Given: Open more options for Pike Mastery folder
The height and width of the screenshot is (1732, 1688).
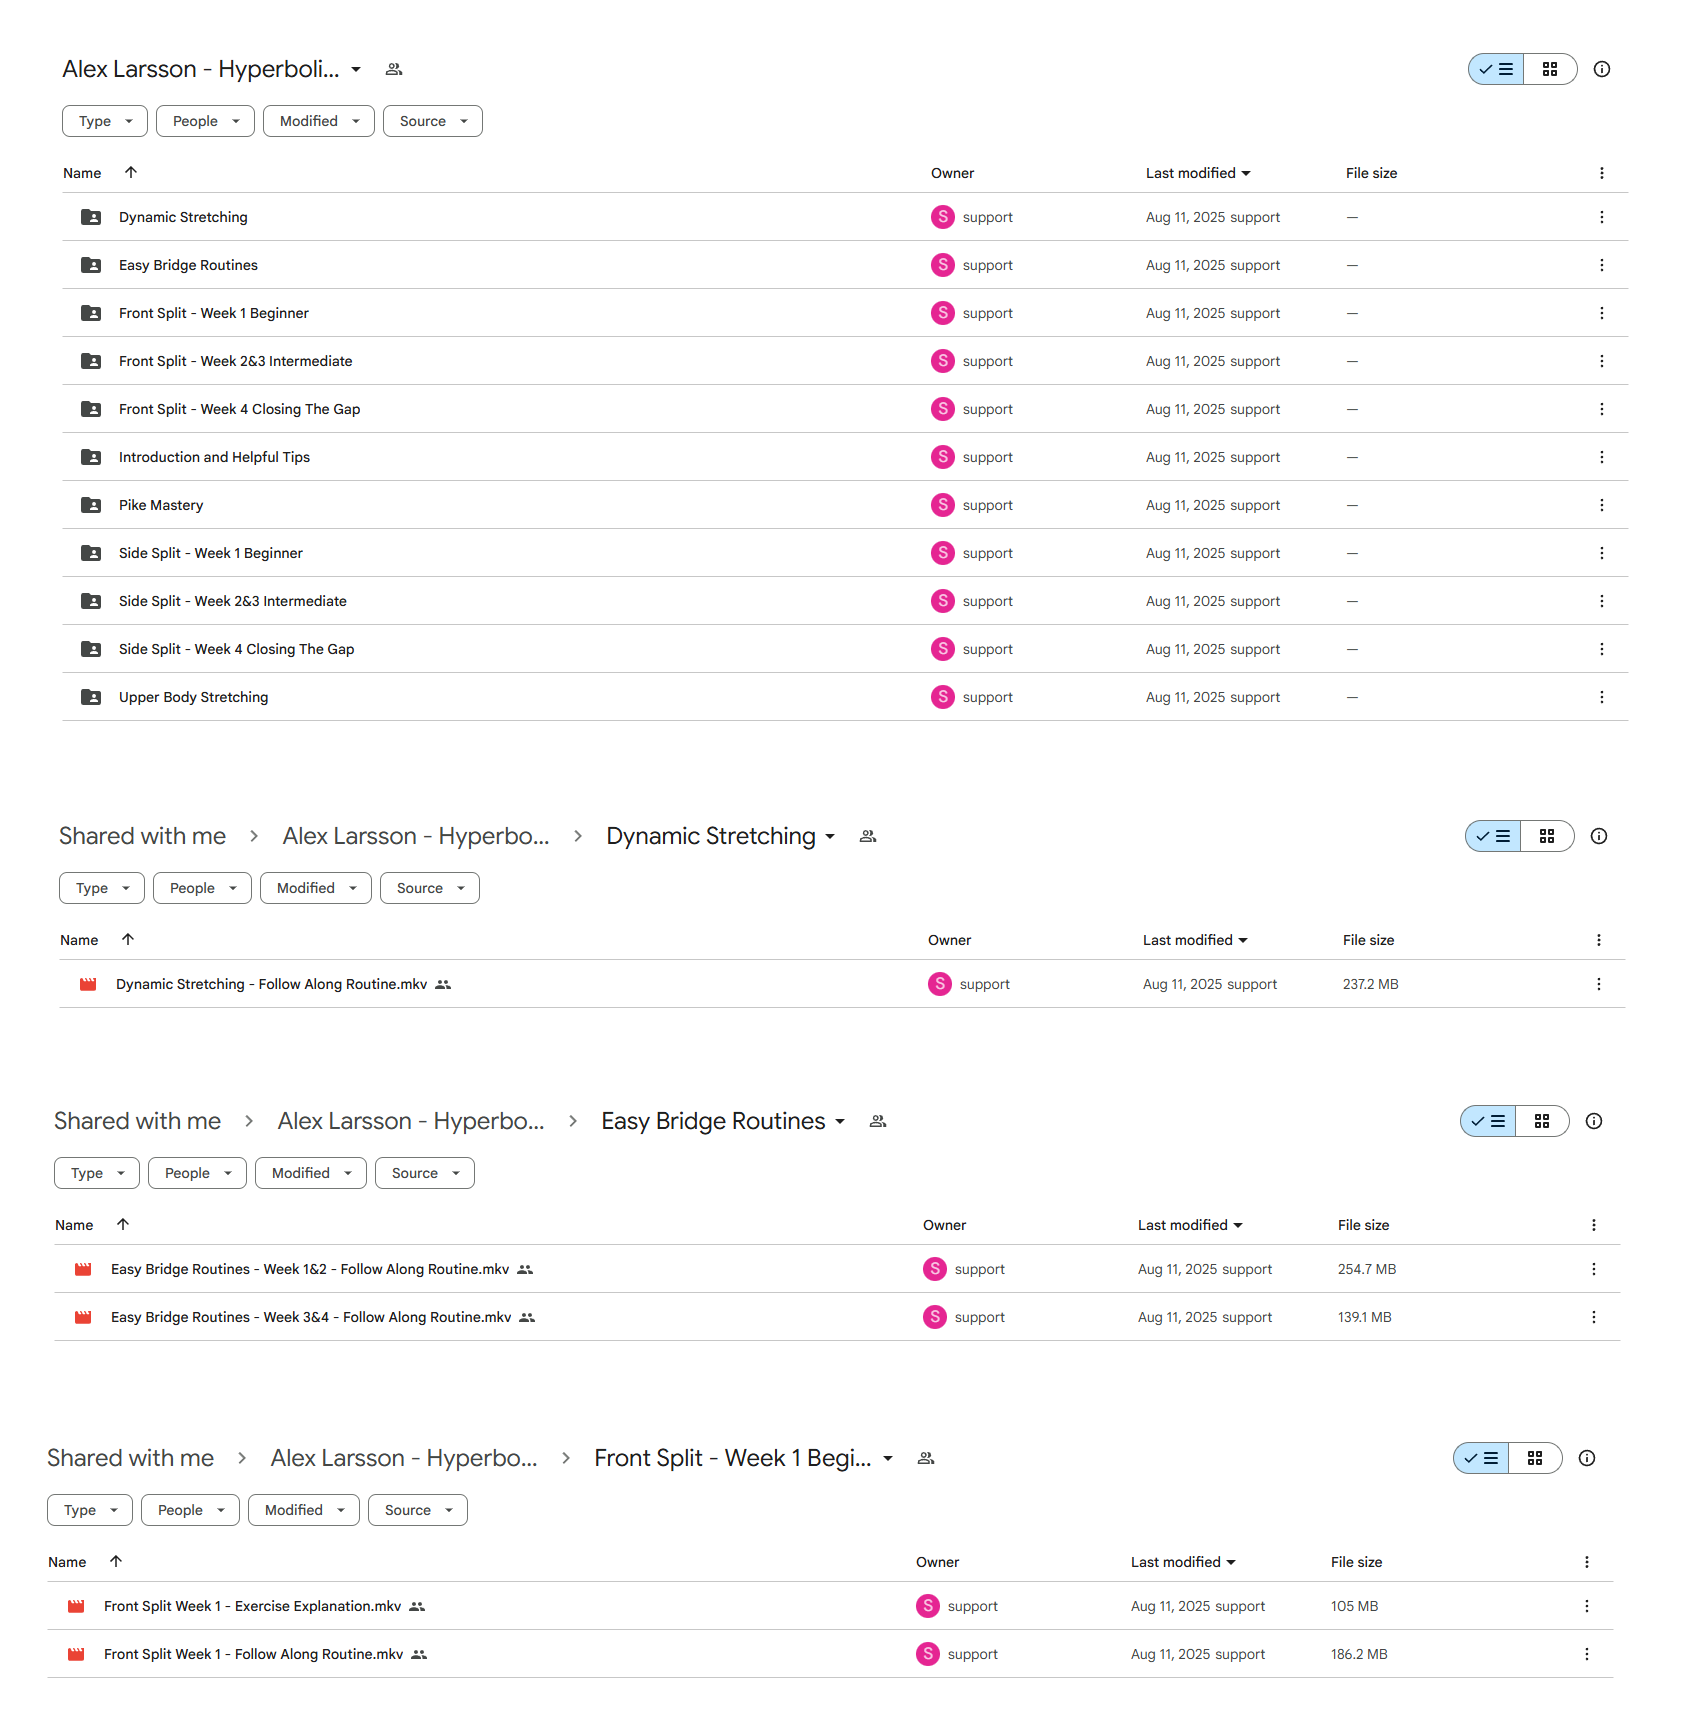Looking at the screenshot, I should click(x=1601, y=505).
